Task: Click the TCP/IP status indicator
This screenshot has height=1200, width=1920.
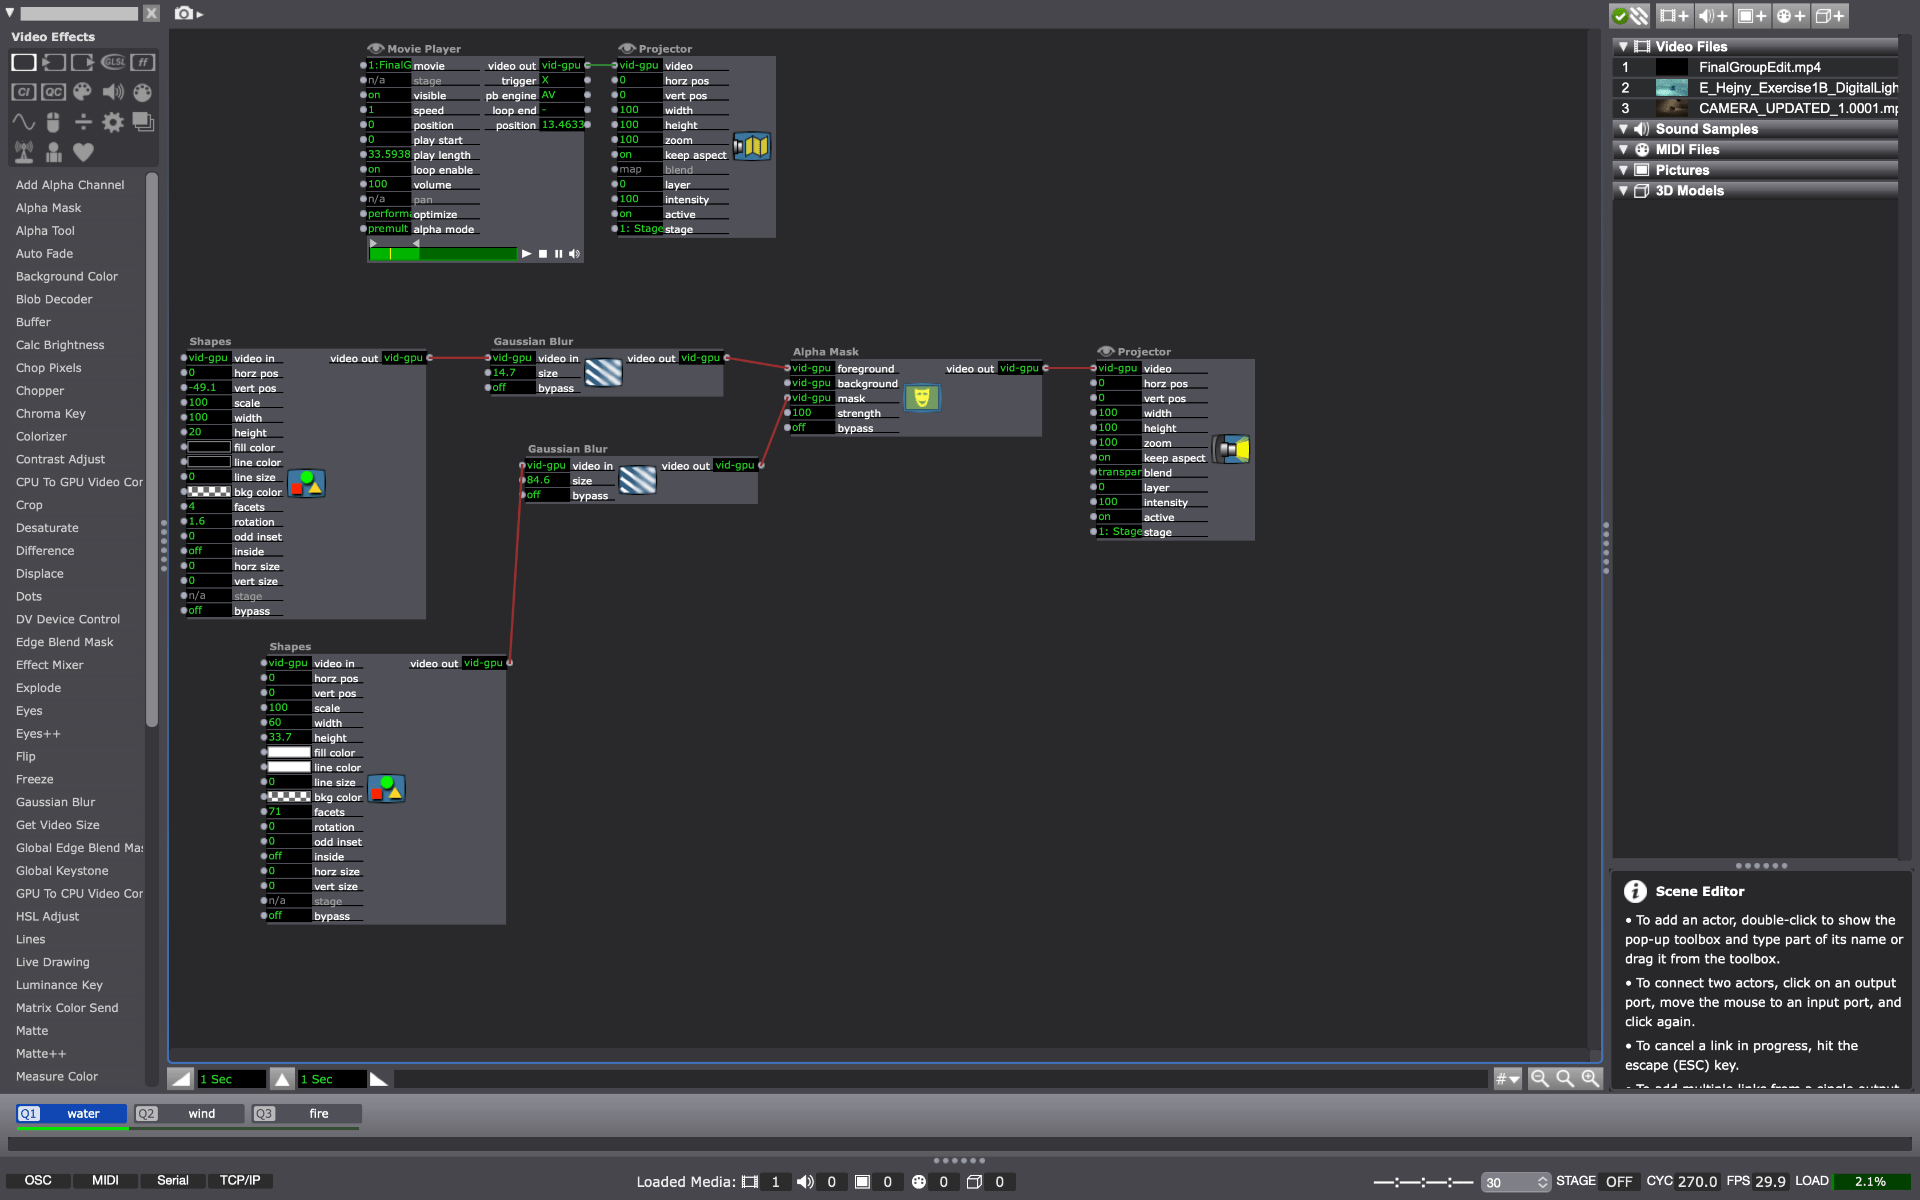Action: point(240,1181)
